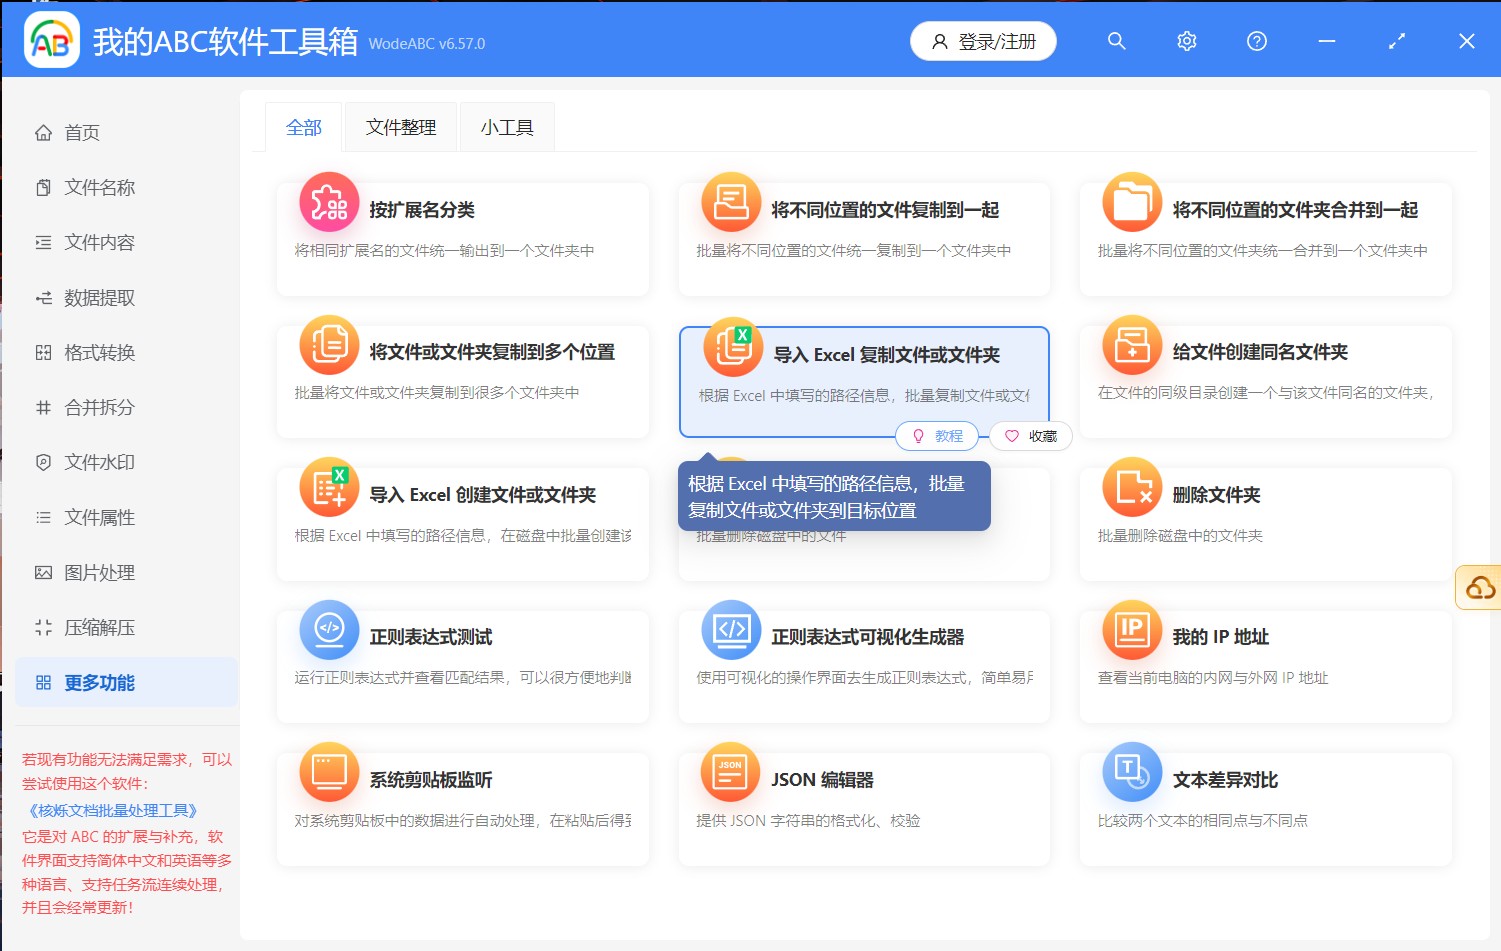Open 将不同位置的文件夹合并到一起 card title
Screen dimensions: 1501x951
pyautogui.click(x=1295, y=210)
